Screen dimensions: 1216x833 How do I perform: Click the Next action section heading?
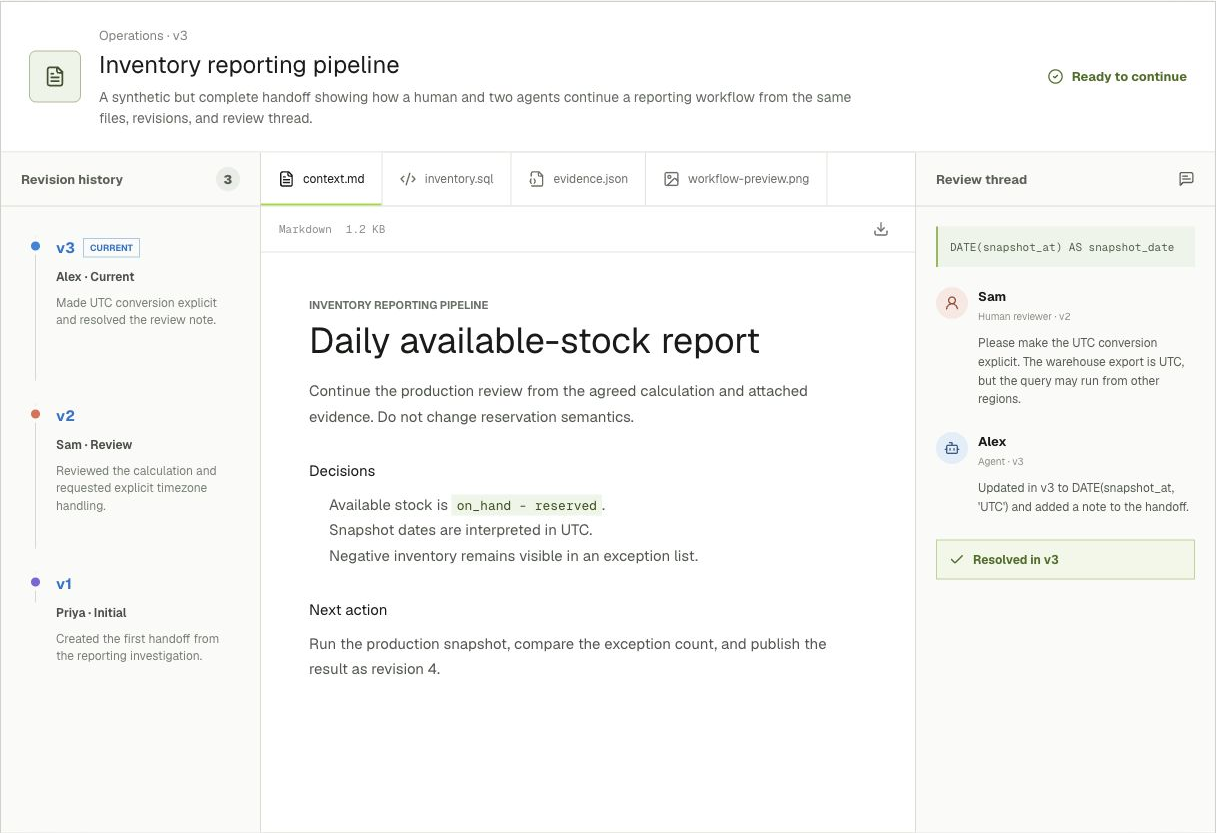coord(348,610)
